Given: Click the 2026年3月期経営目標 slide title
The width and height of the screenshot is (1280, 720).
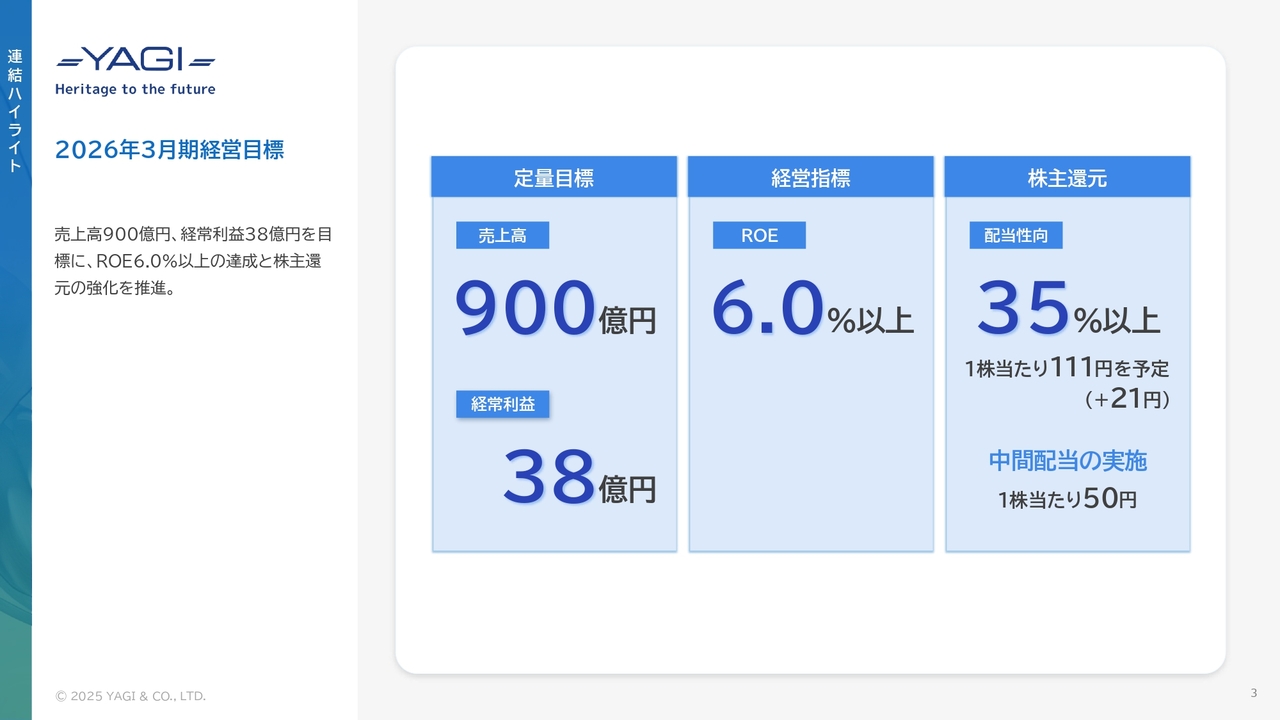Looking at the screenshot, I should (x=169, y=150).
